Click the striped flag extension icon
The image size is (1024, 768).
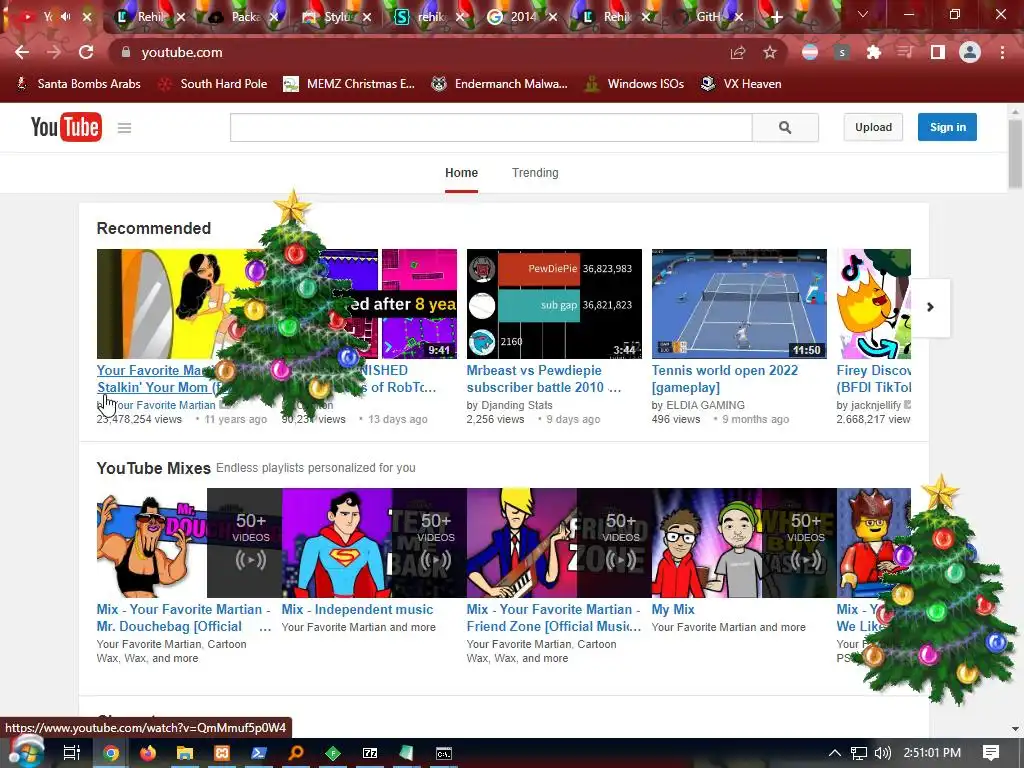pyautogui.click(x=810, y=52)
